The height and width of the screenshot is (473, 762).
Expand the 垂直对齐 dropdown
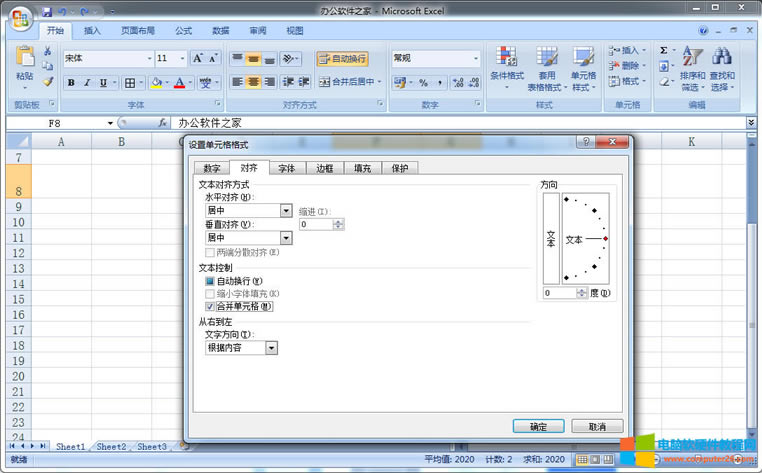(x=286, y=238)
